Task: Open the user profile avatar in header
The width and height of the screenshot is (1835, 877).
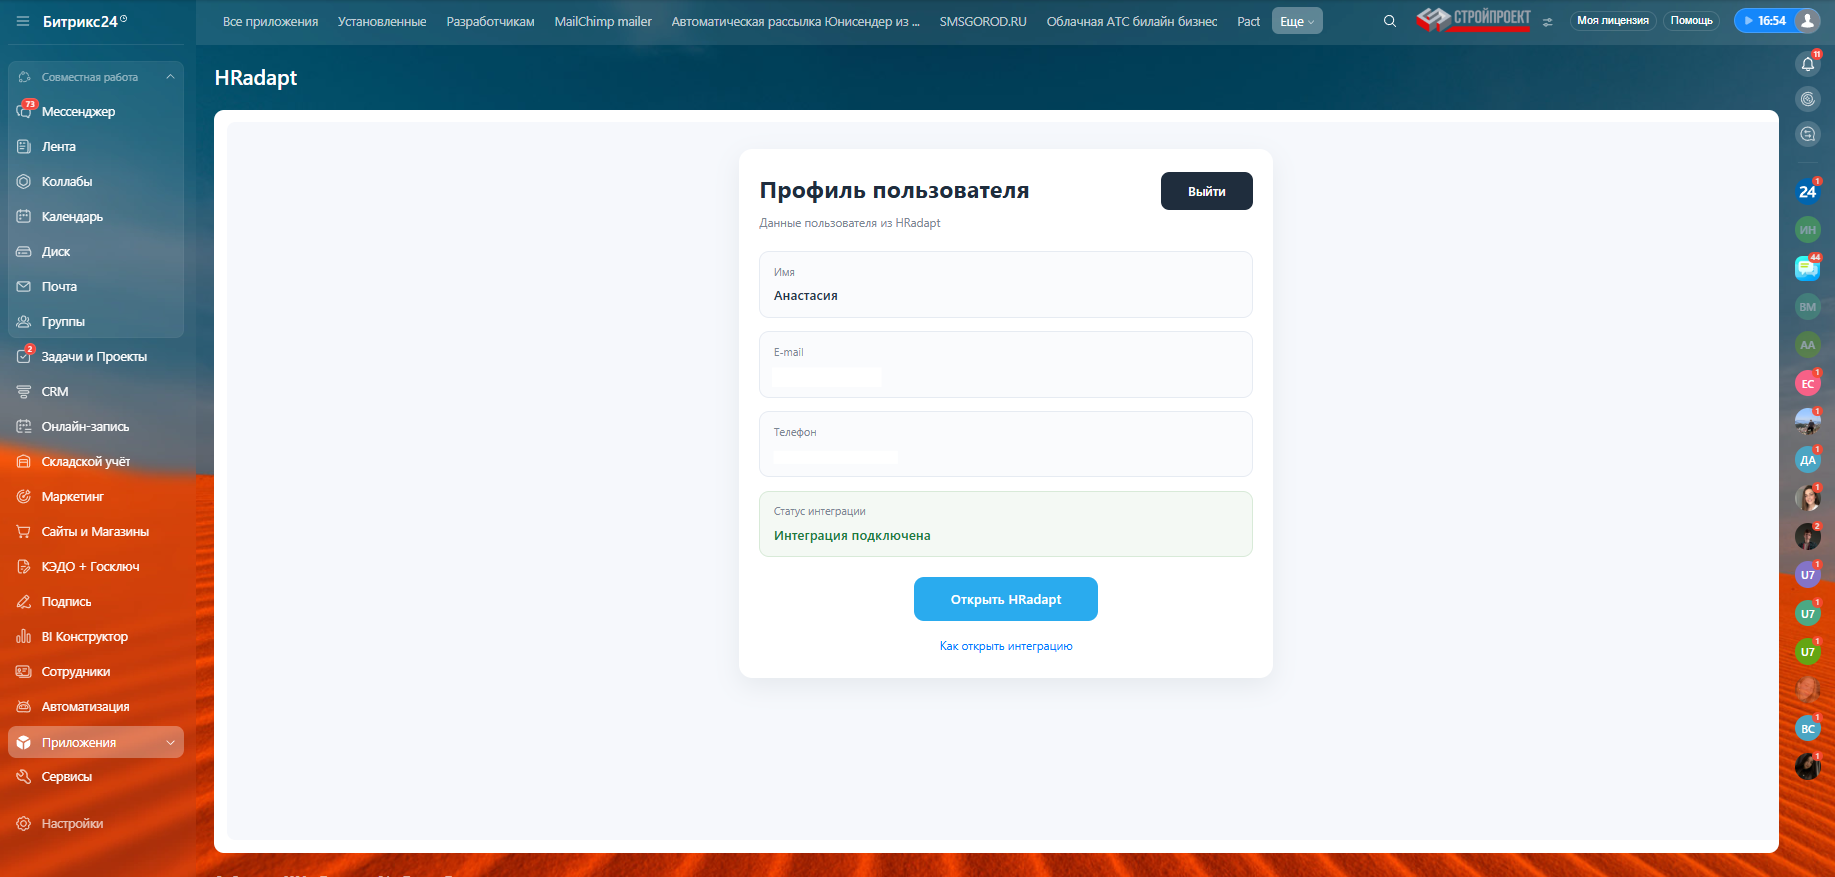Action: click(1807, 20)
